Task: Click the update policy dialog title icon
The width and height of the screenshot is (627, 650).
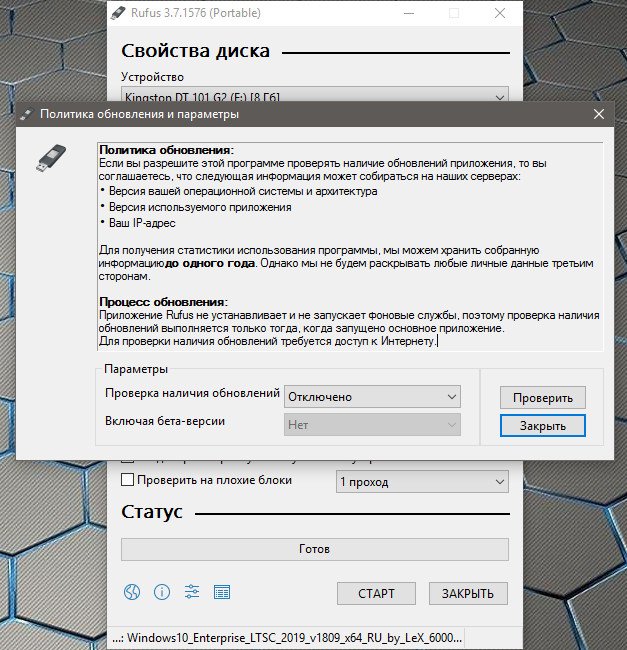Action: coord(26,115)
